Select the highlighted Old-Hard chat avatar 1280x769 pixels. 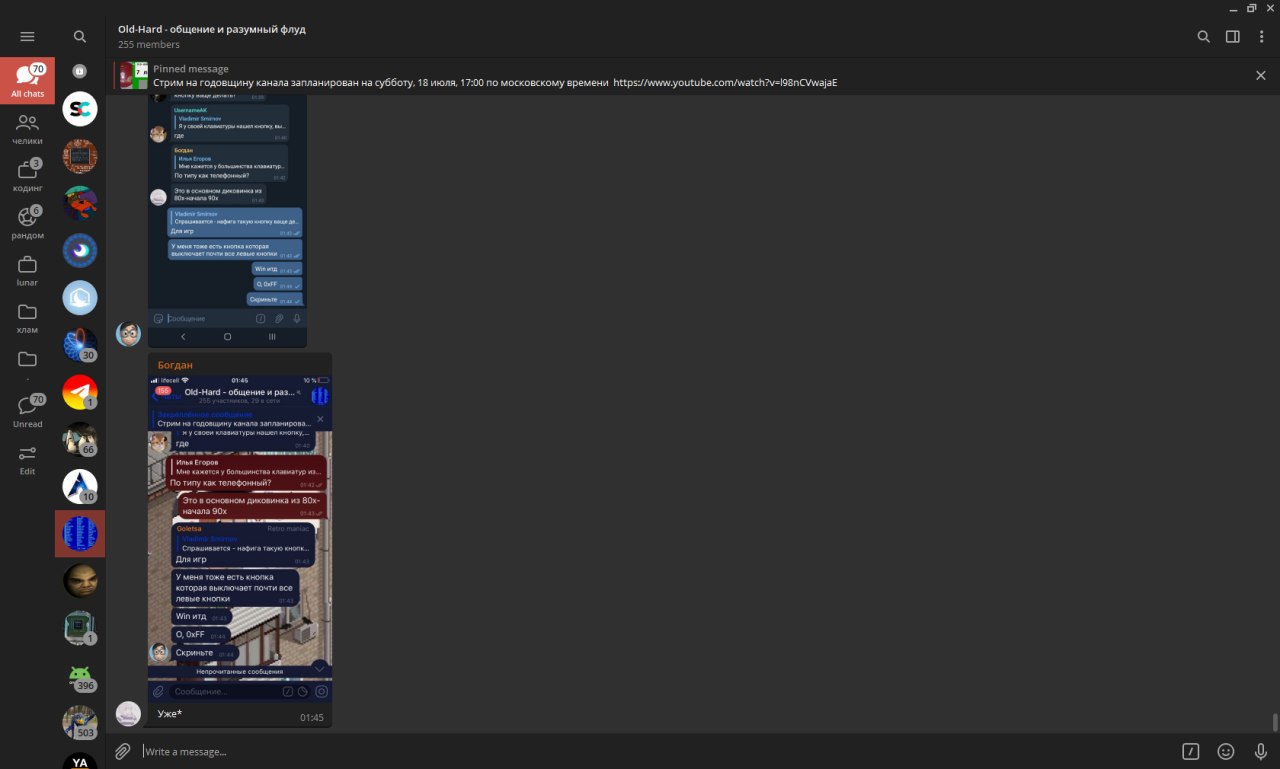coord(80,533)
